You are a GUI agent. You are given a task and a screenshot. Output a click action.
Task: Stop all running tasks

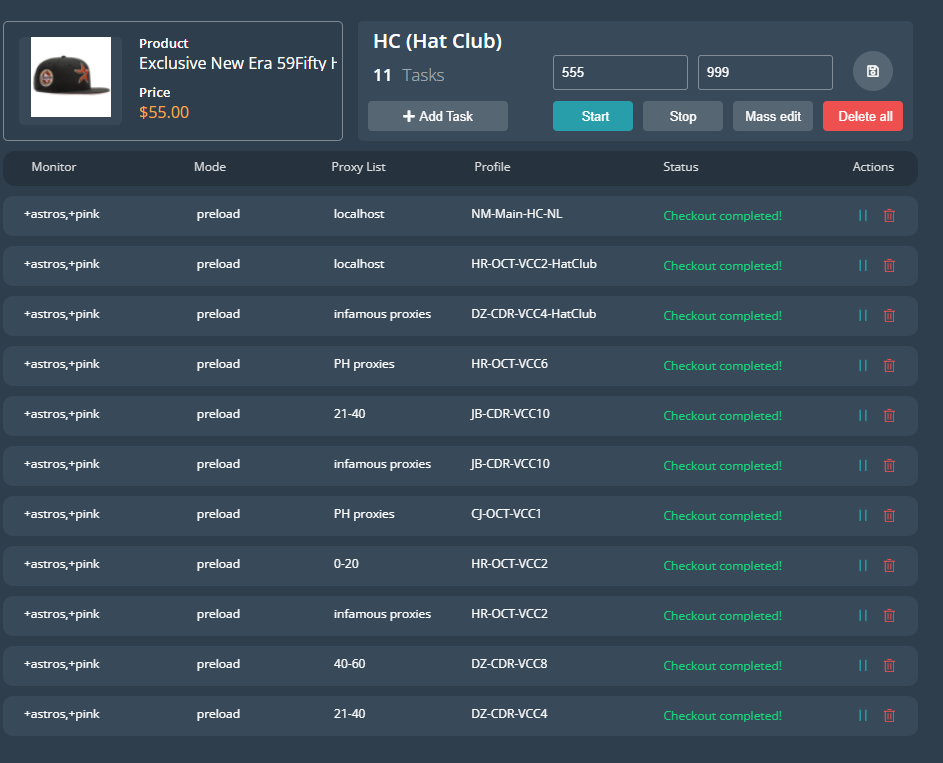(683, 116)
